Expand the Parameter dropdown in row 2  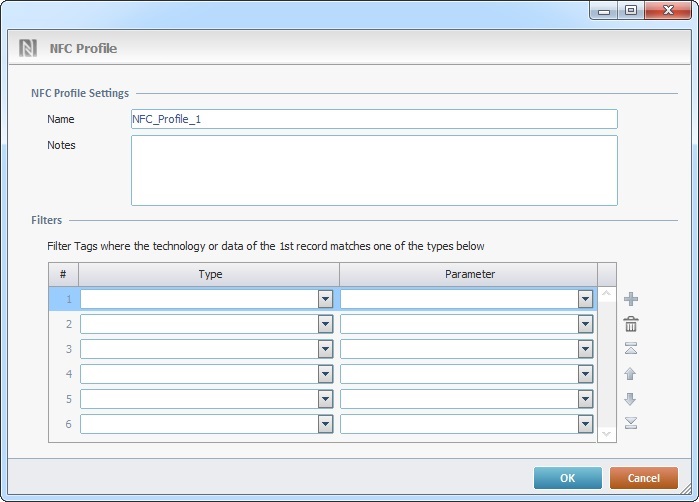[585, 324]
